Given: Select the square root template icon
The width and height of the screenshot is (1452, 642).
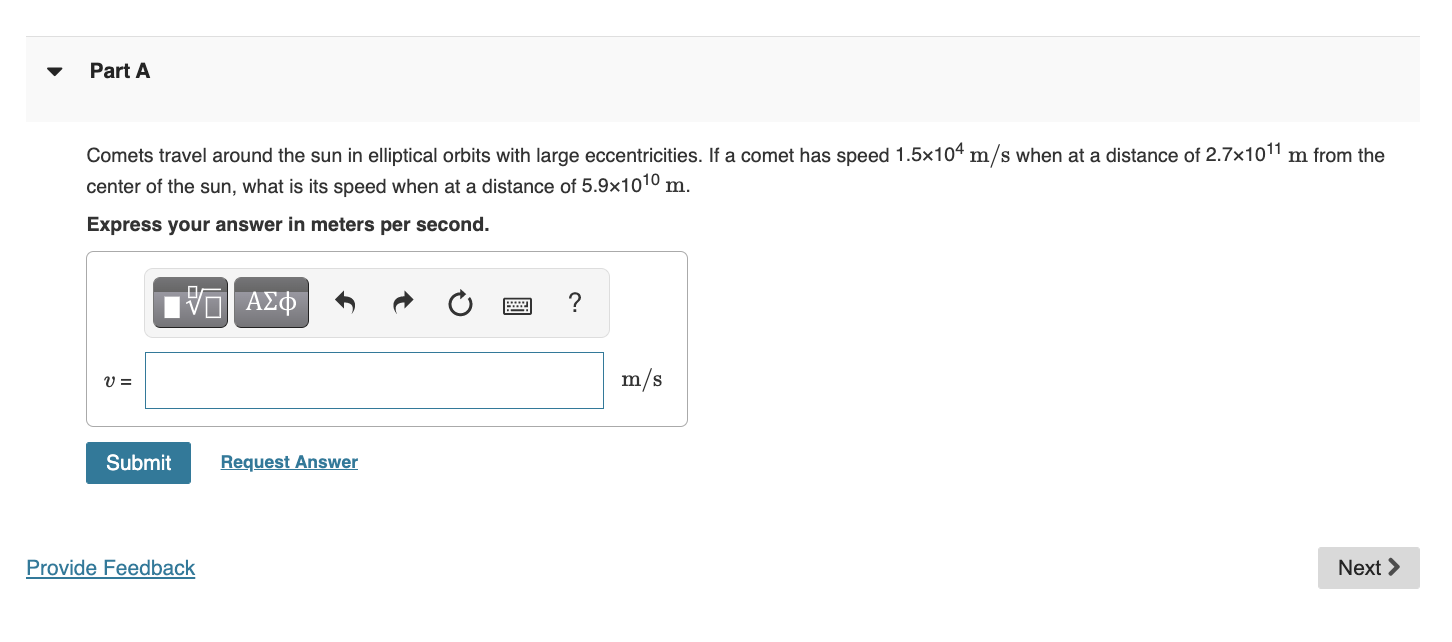Looking at the screenshot, I should click(189, 301).
